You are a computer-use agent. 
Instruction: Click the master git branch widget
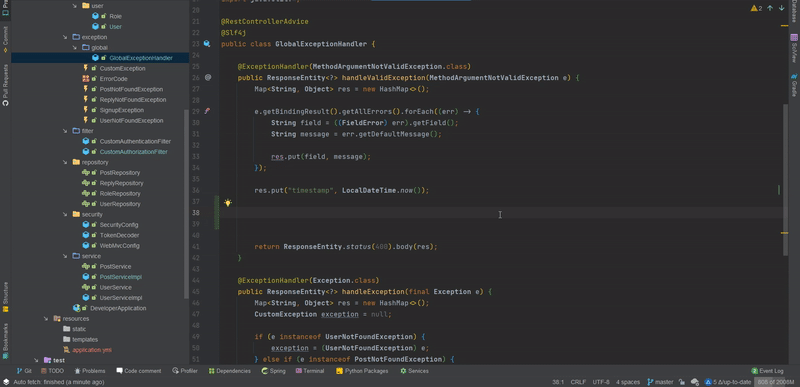(x=661, y=382)
